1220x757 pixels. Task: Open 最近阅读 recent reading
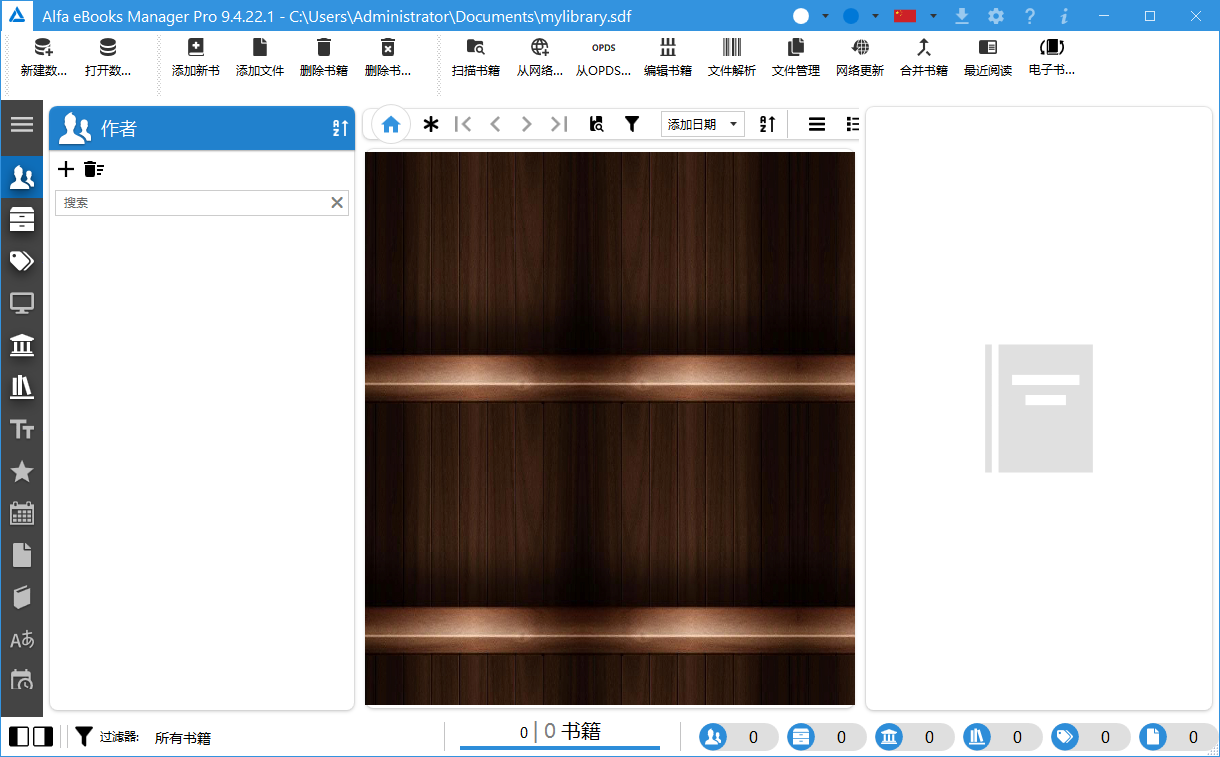988,57
